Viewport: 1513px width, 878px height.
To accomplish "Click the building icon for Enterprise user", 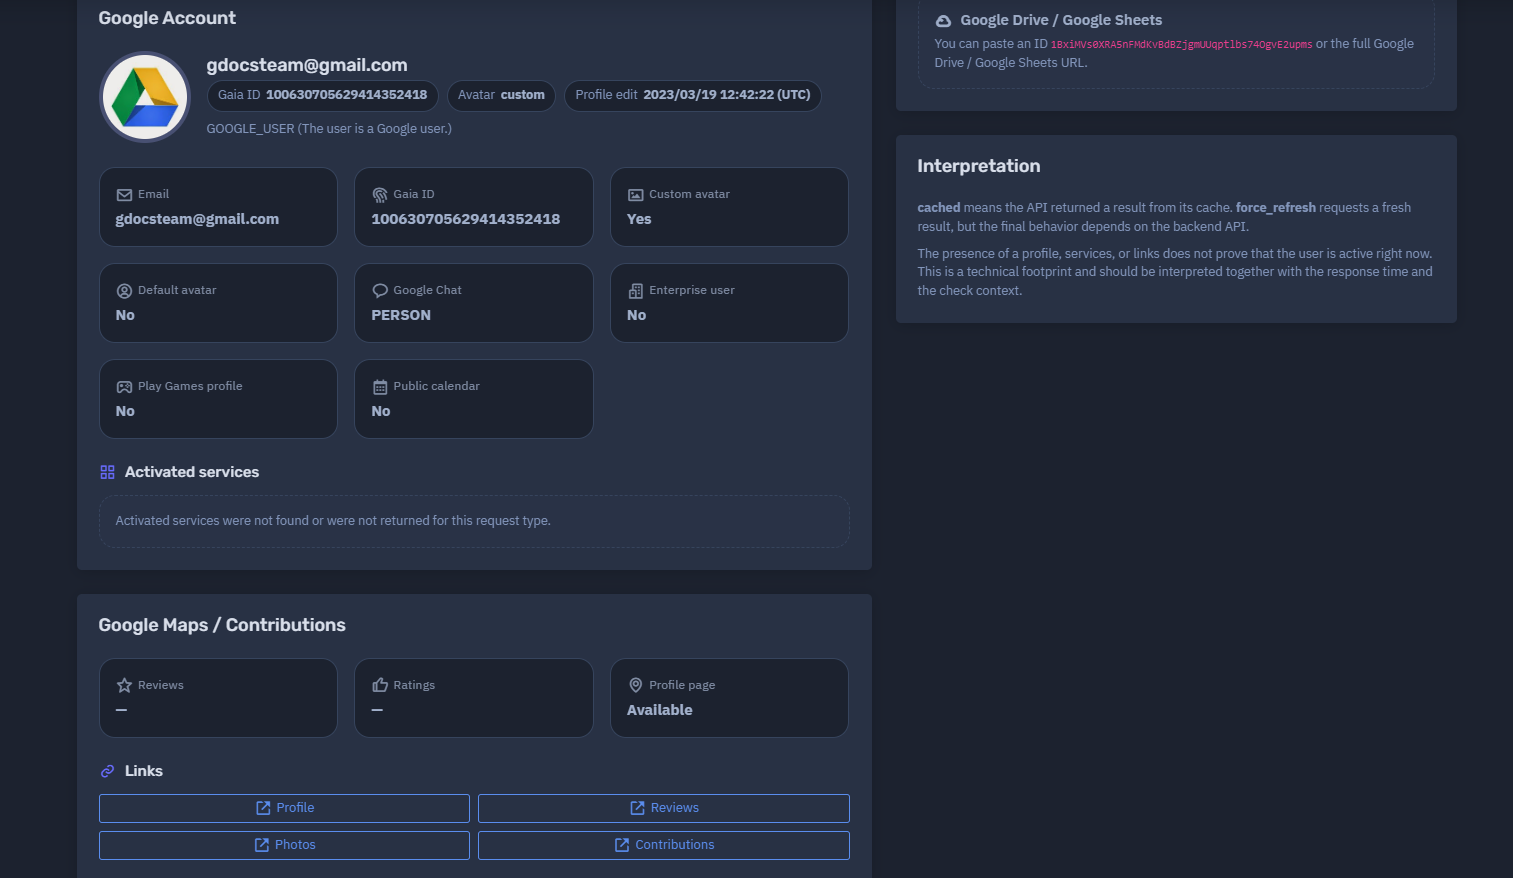I will [x=636, y=291].
